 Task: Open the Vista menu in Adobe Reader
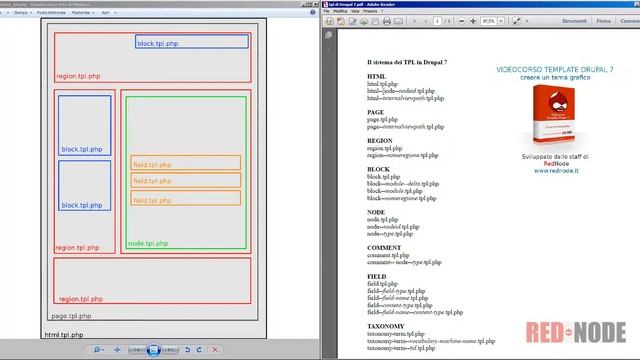click(355, 11)
